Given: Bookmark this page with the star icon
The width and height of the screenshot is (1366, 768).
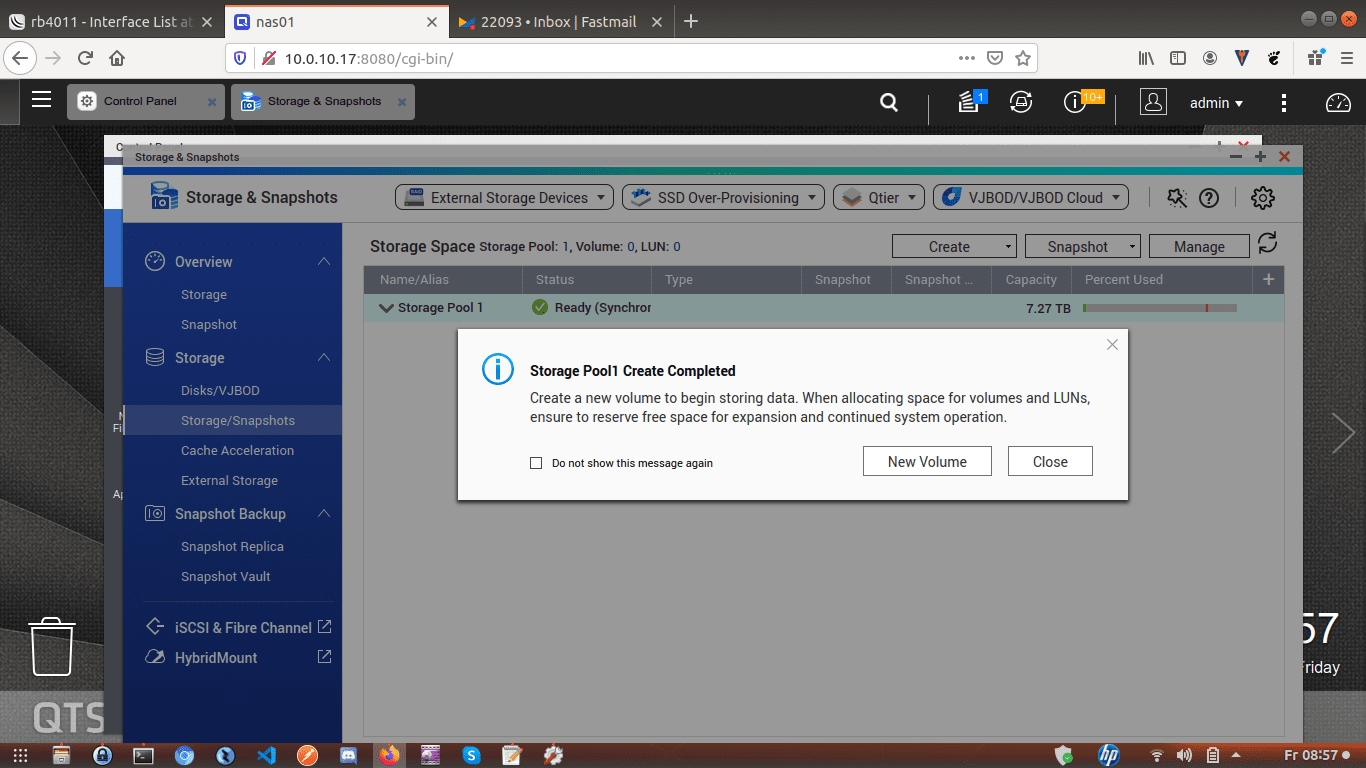Looking at the screenshot, I should (x=1022, y=58).
